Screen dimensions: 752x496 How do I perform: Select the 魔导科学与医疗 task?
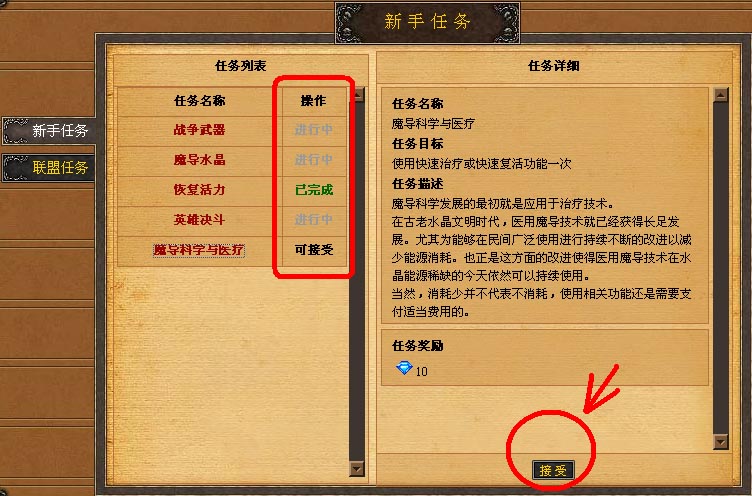click(x=199, y=250)
